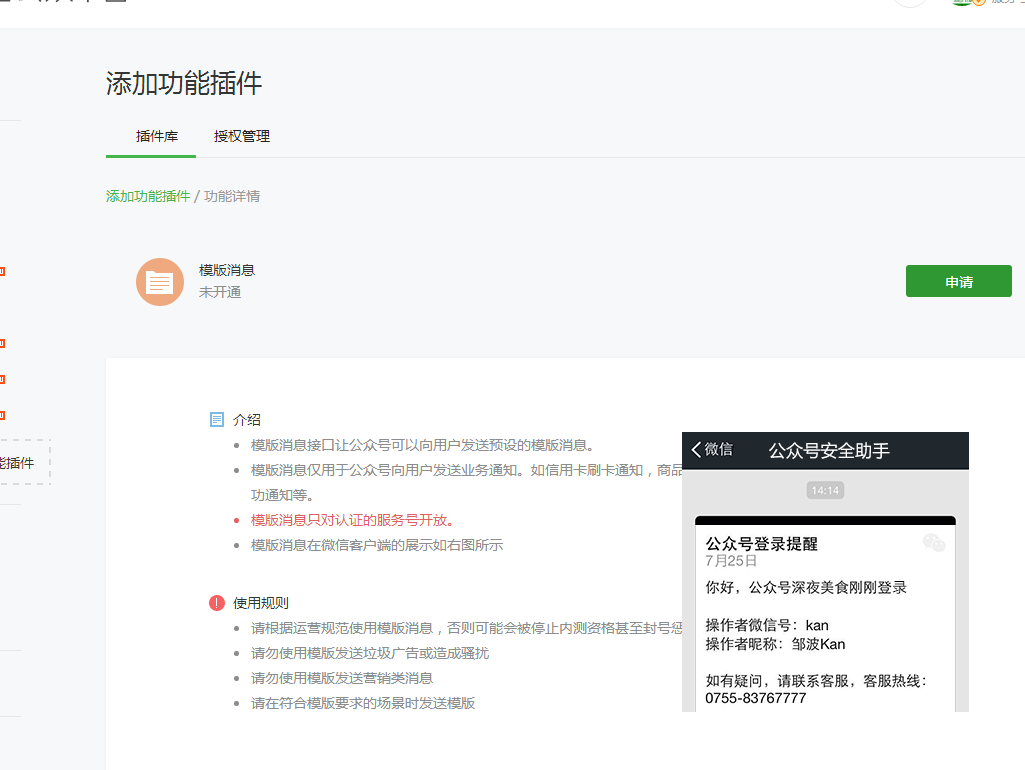Open the 授权管理 tab
The width and height of the screenshot is (1025, 770).
click(x=242, y=136)
